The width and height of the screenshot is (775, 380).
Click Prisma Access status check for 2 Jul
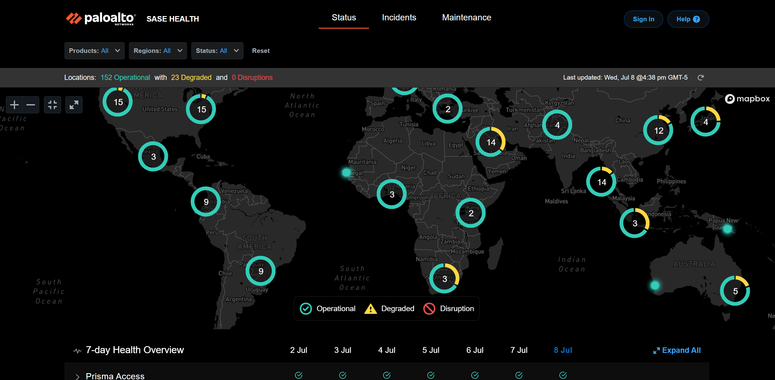pyautogui.click(x=299, y=376)
